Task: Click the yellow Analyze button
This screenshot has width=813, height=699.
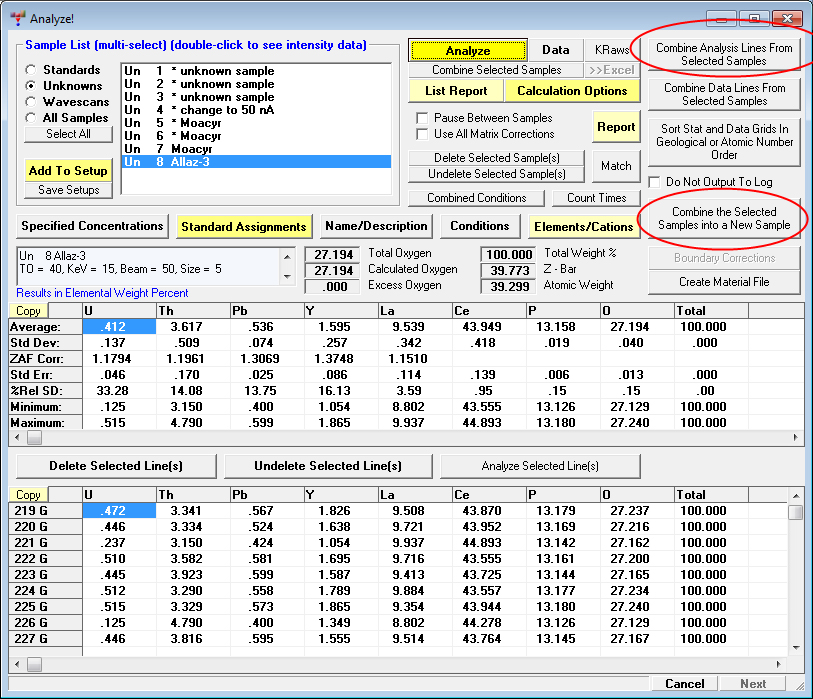Action: click(x=467, y=51)
